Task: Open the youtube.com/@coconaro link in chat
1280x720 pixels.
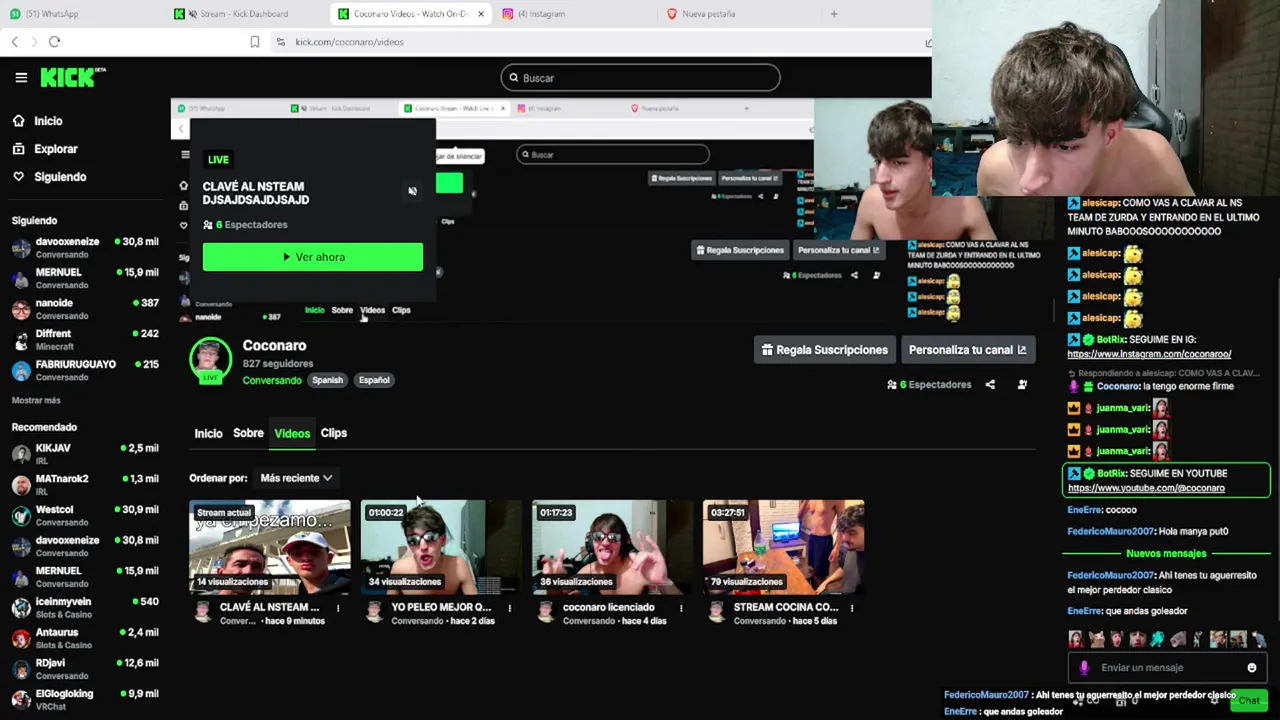Action: coord(1146,488)
